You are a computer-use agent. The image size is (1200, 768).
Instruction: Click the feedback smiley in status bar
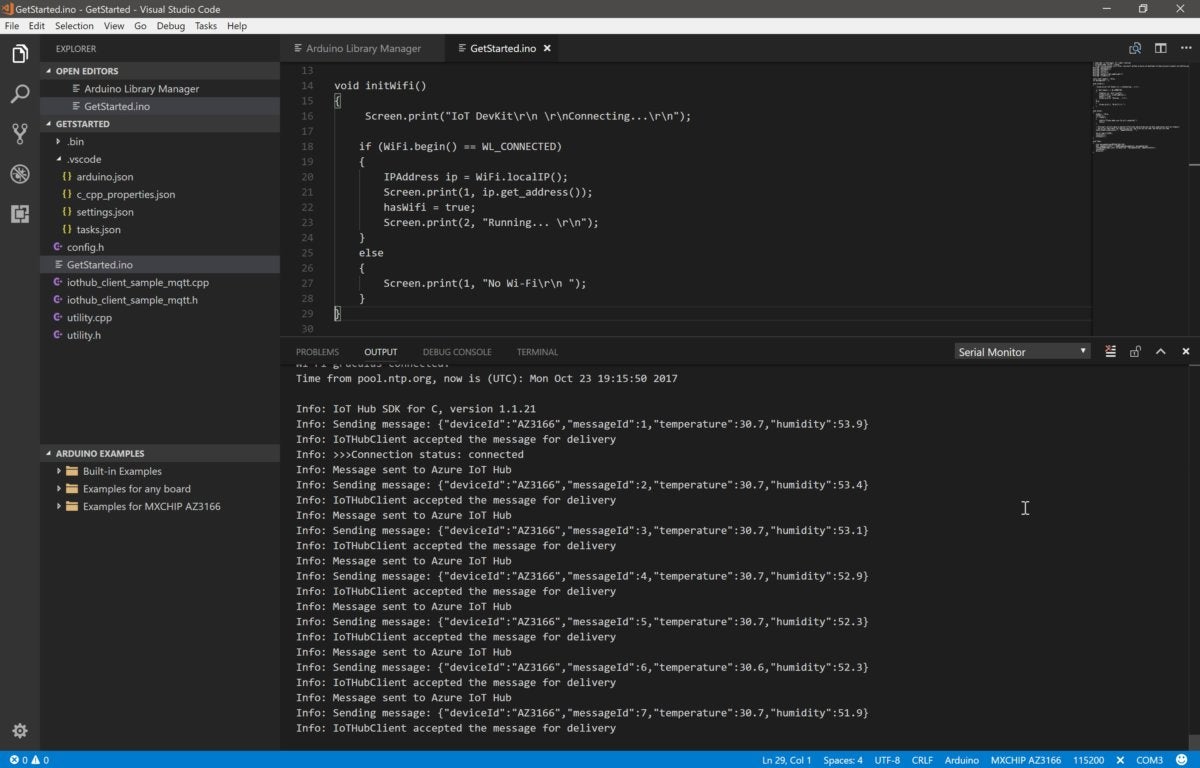[x=1184, y=760]
